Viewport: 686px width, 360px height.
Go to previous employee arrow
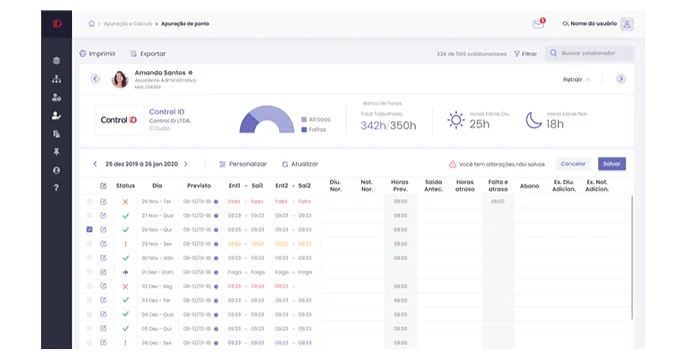point(95,79)
